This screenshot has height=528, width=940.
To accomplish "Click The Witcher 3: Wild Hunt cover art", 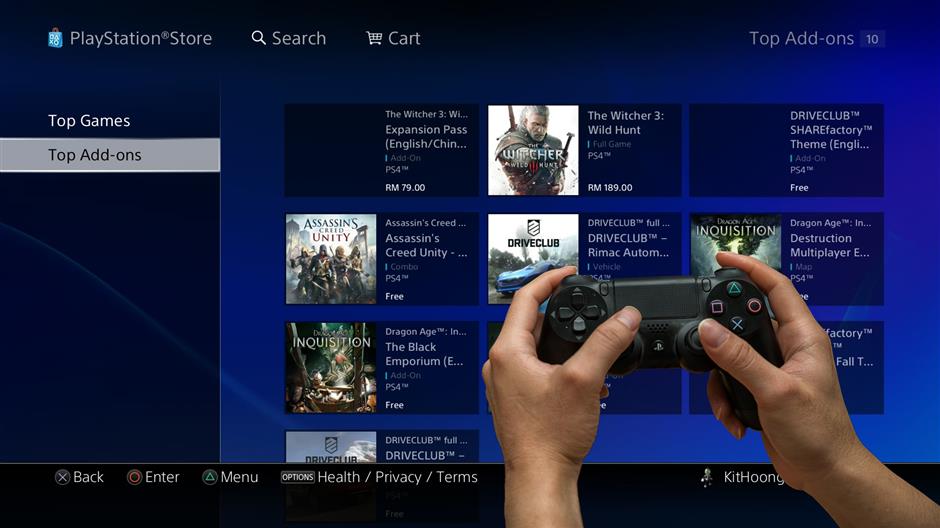I will coord(533,150).
